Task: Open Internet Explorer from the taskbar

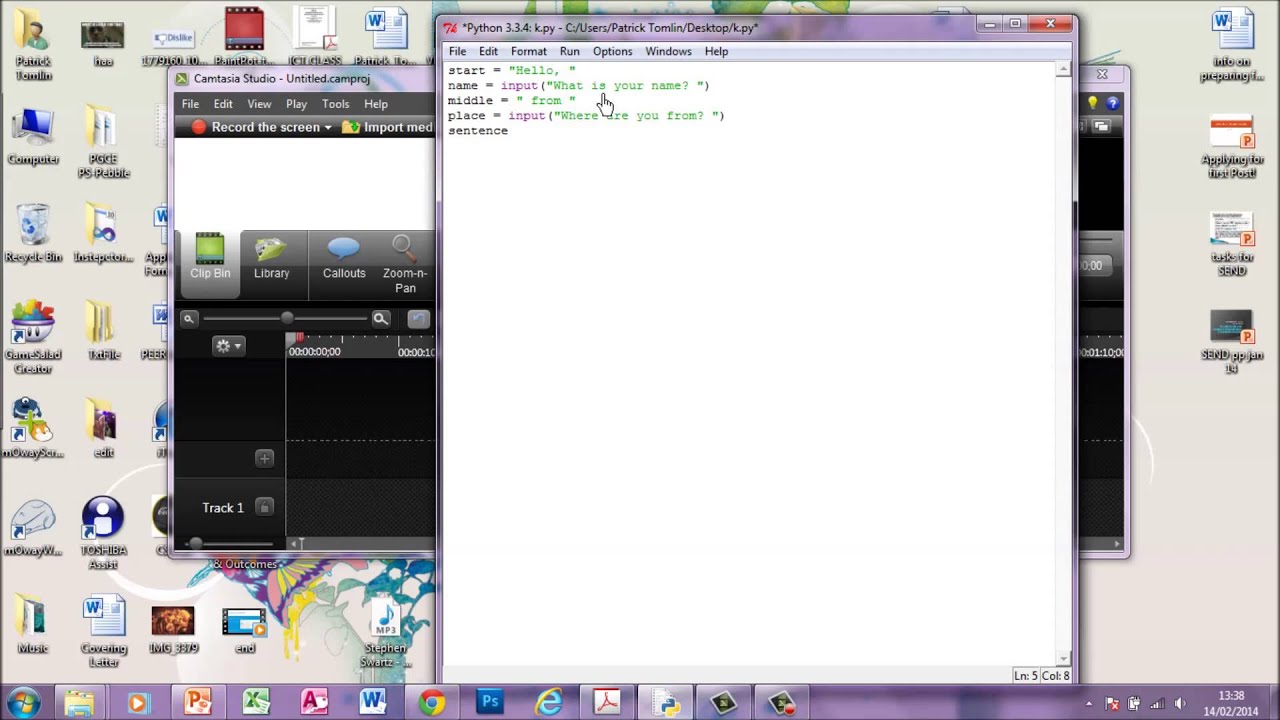Action: (x=548, y=702)
